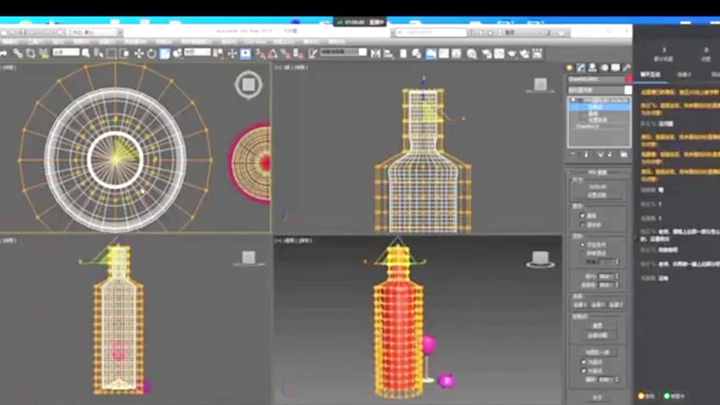Collapse the modifier parameters rollout header
The image size is (720, 405).
(598, 172)
